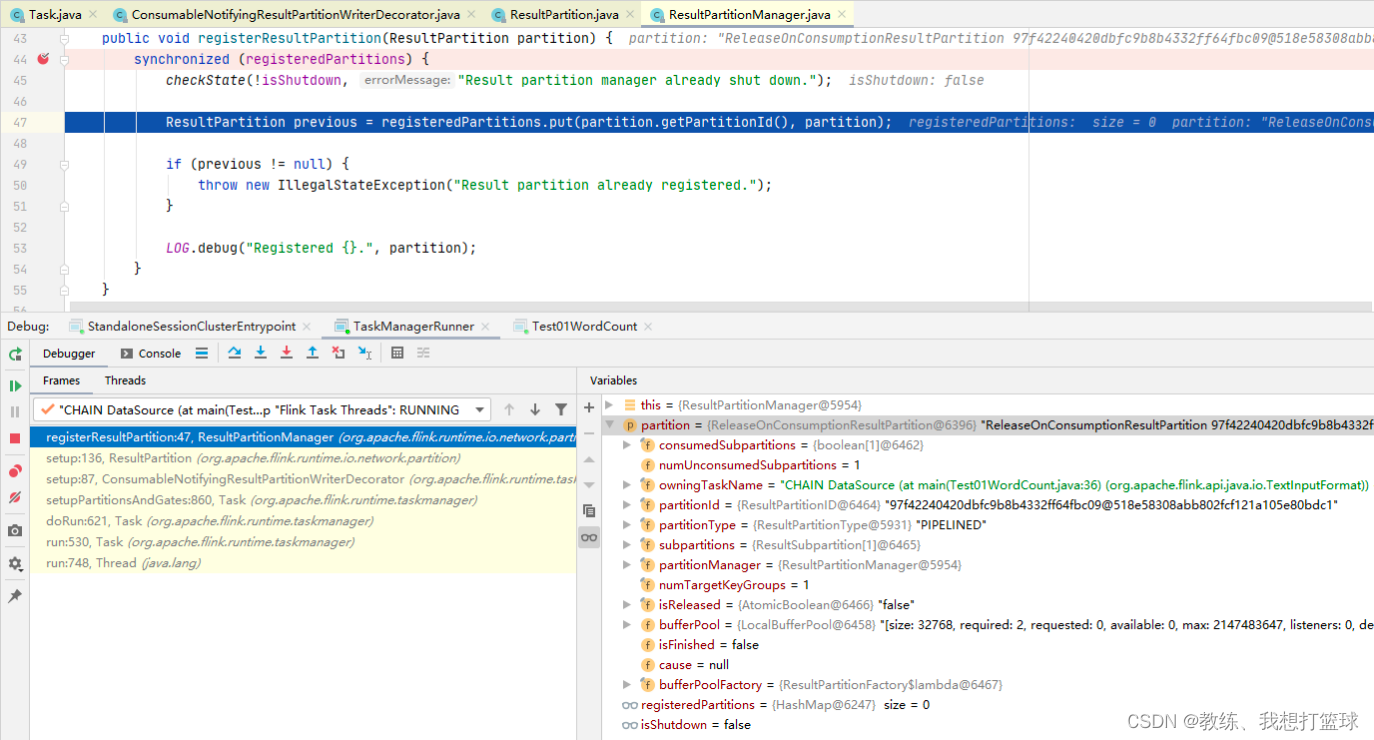Filter frames with funnel icon

pos(561,410)
